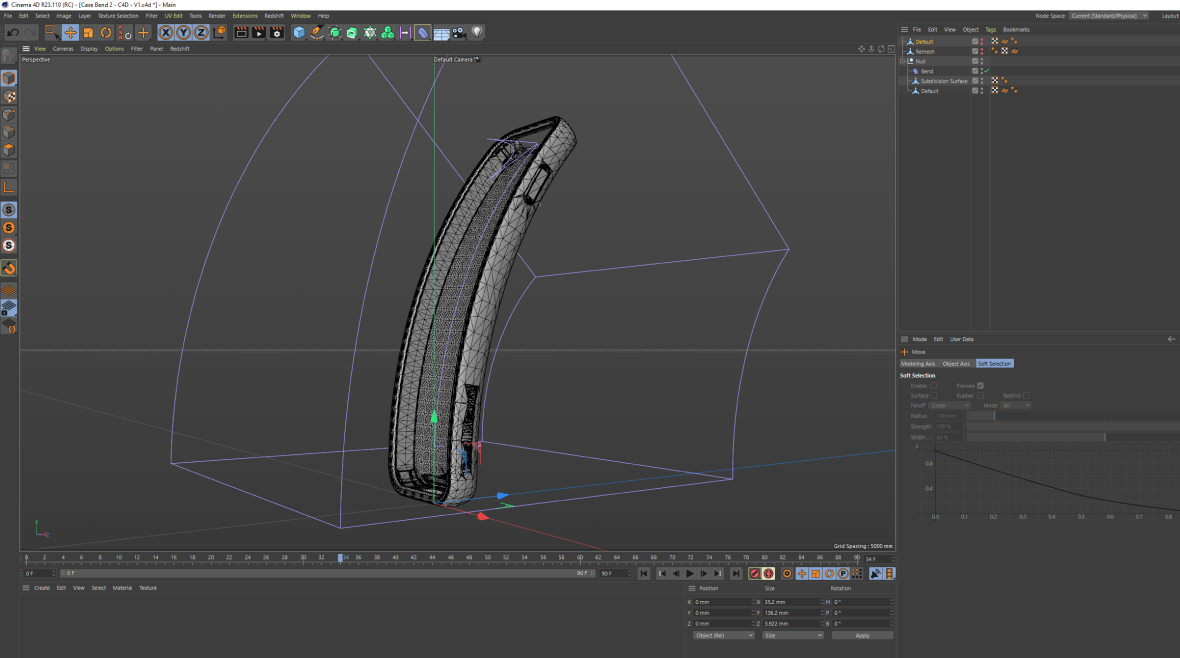Click the Undo arrow icon
This screenshot has width=1180, height=658.
click(x=12, y=33)
